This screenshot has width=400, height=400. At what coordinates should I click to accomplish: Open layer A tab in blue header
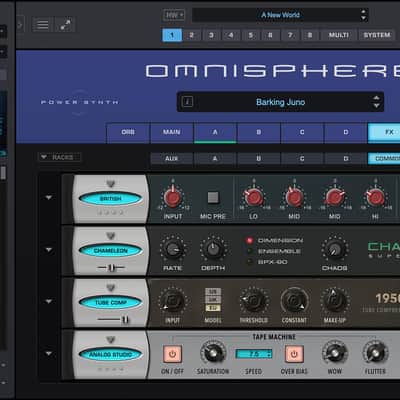215,132
